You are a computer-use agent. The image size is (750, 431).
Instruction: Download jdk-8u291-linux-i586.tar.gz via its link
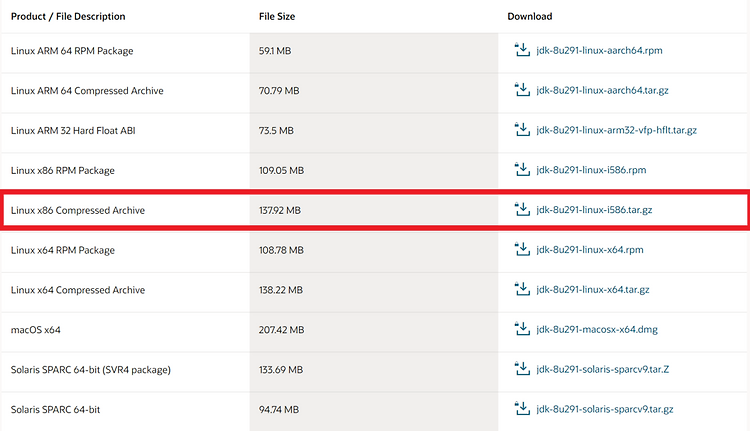point(594,210)
